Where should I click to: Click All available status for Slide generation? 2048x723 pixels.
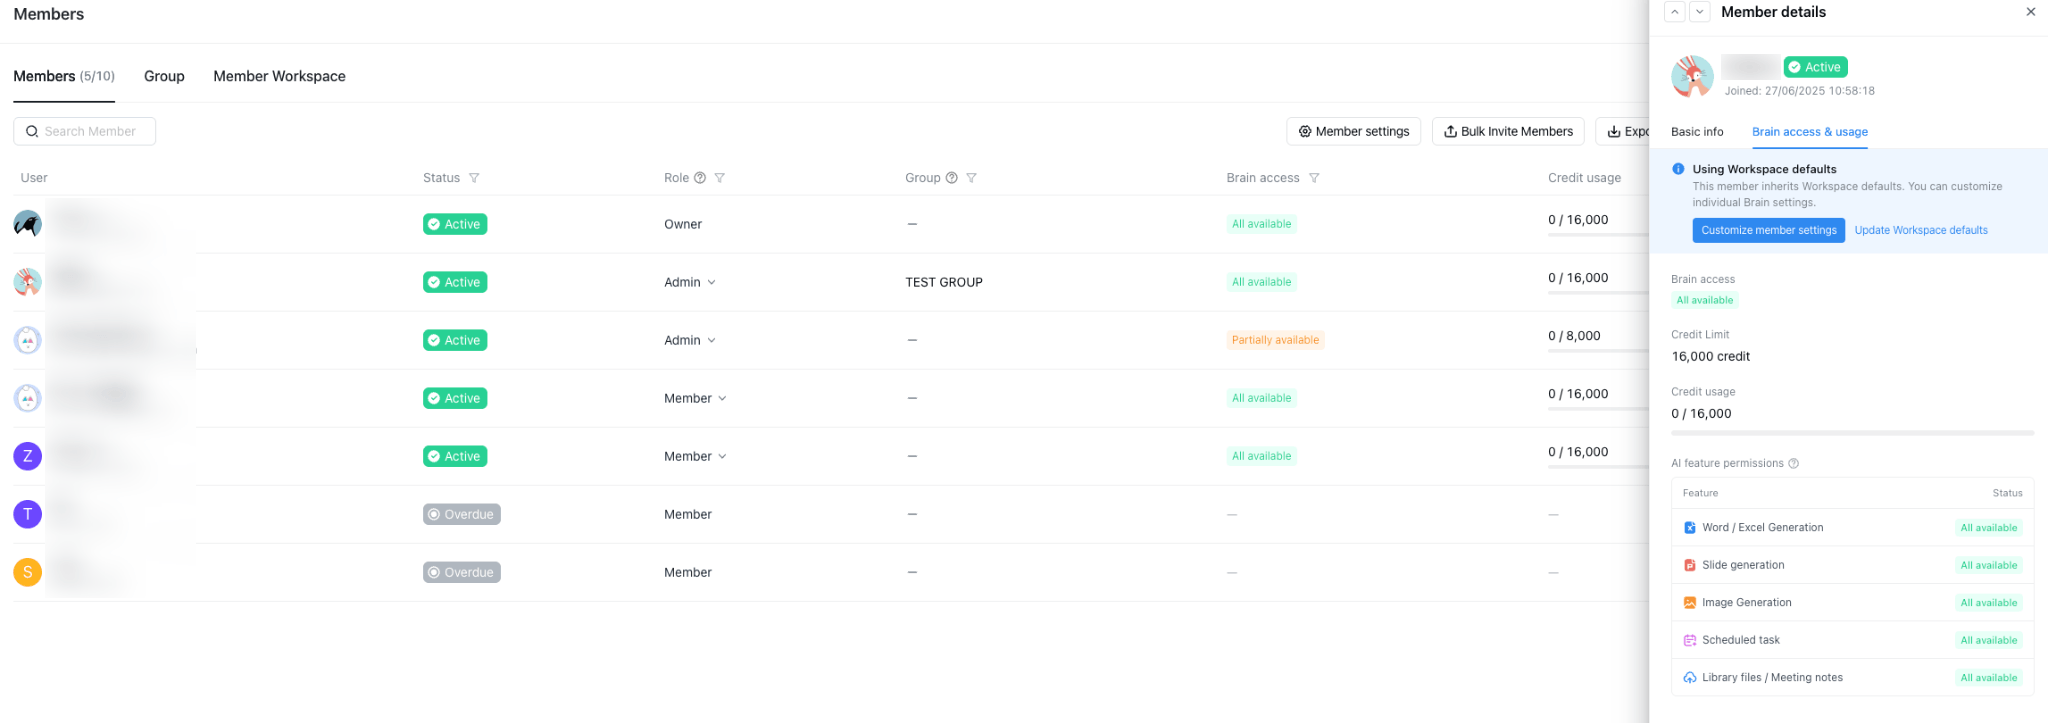(x=1989, y=565)
